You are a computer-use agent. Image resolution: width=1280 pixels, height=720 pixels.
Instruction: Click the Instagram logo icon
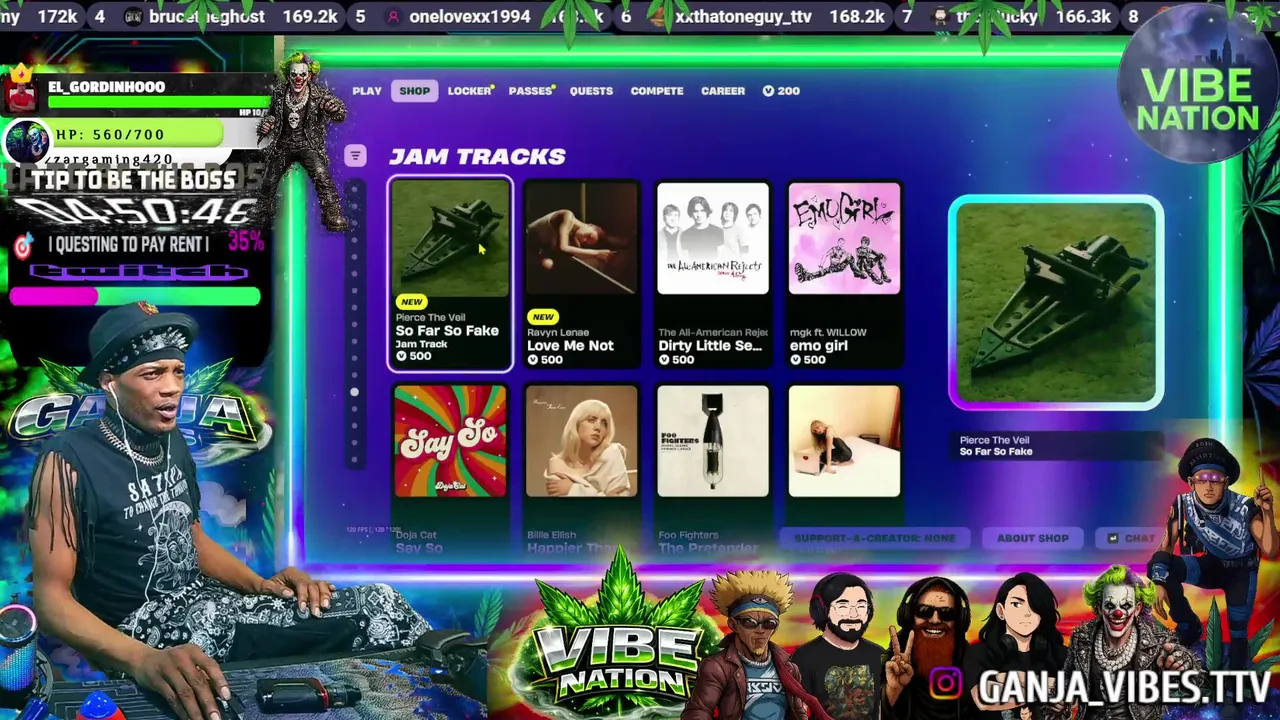pos(946,684)
